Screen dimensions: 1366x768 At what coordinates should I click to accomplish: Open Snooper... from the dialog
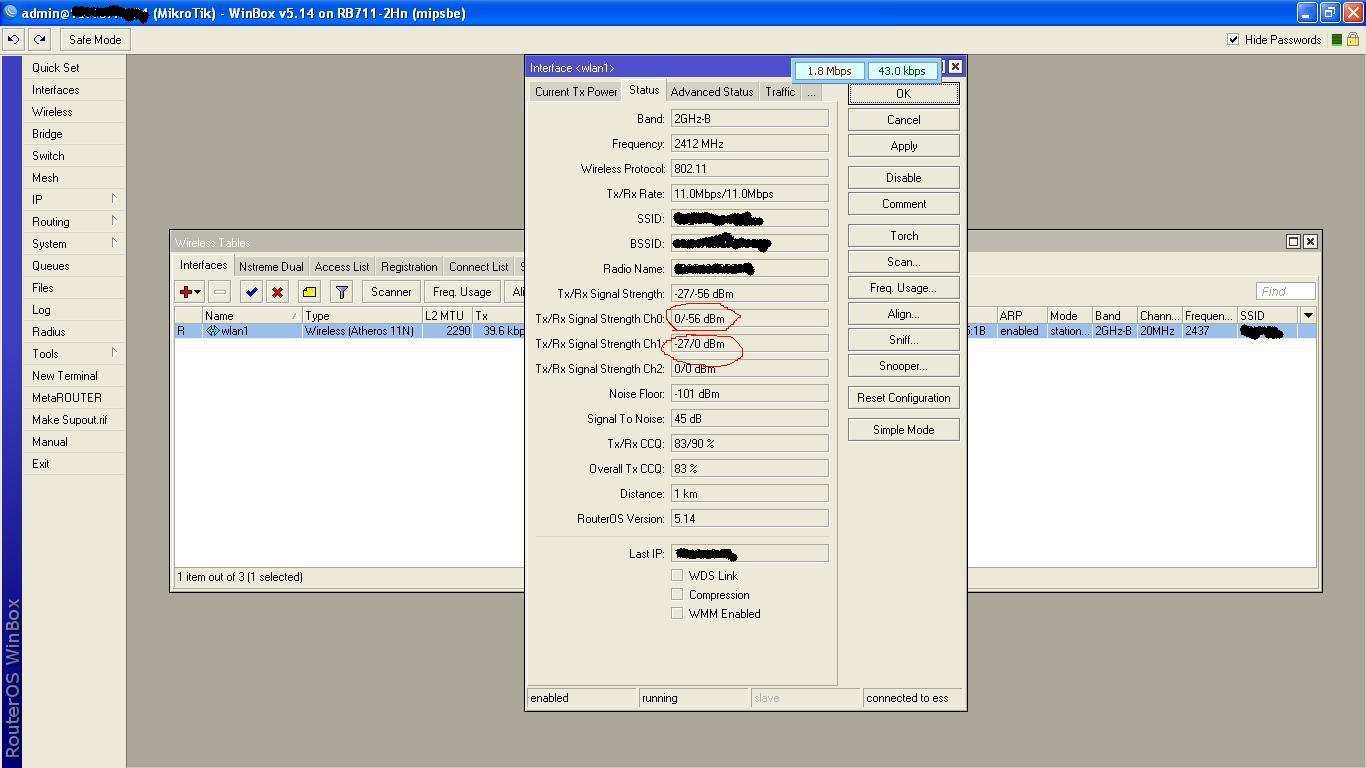903,365
